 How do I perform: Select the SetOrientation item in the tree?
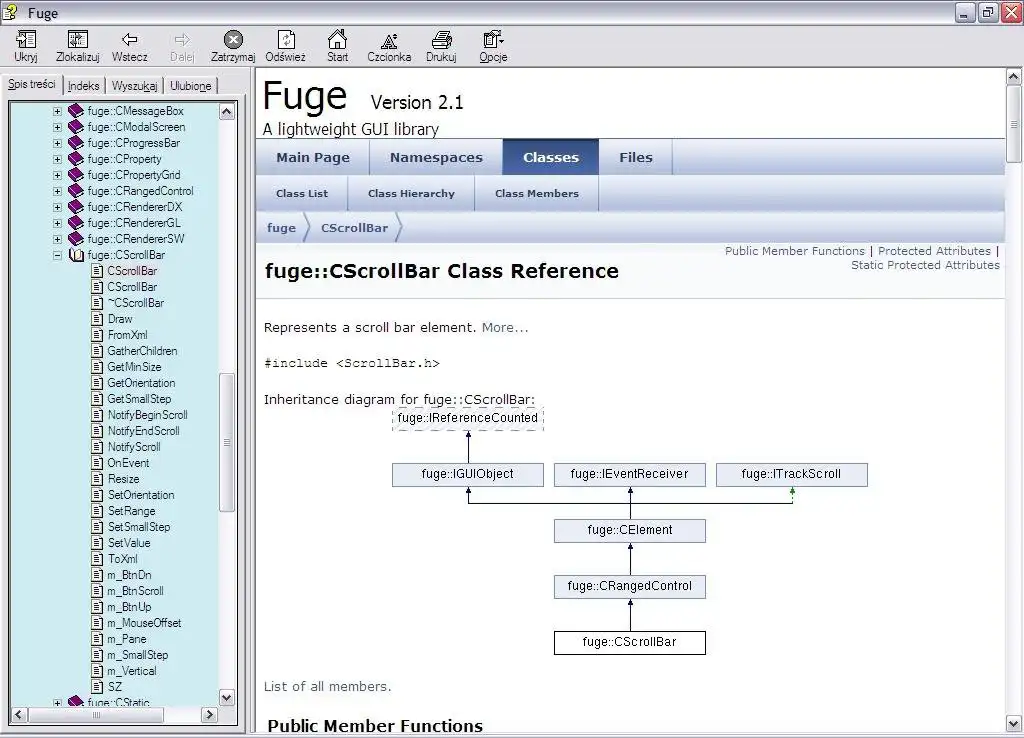tap(140, 495)
